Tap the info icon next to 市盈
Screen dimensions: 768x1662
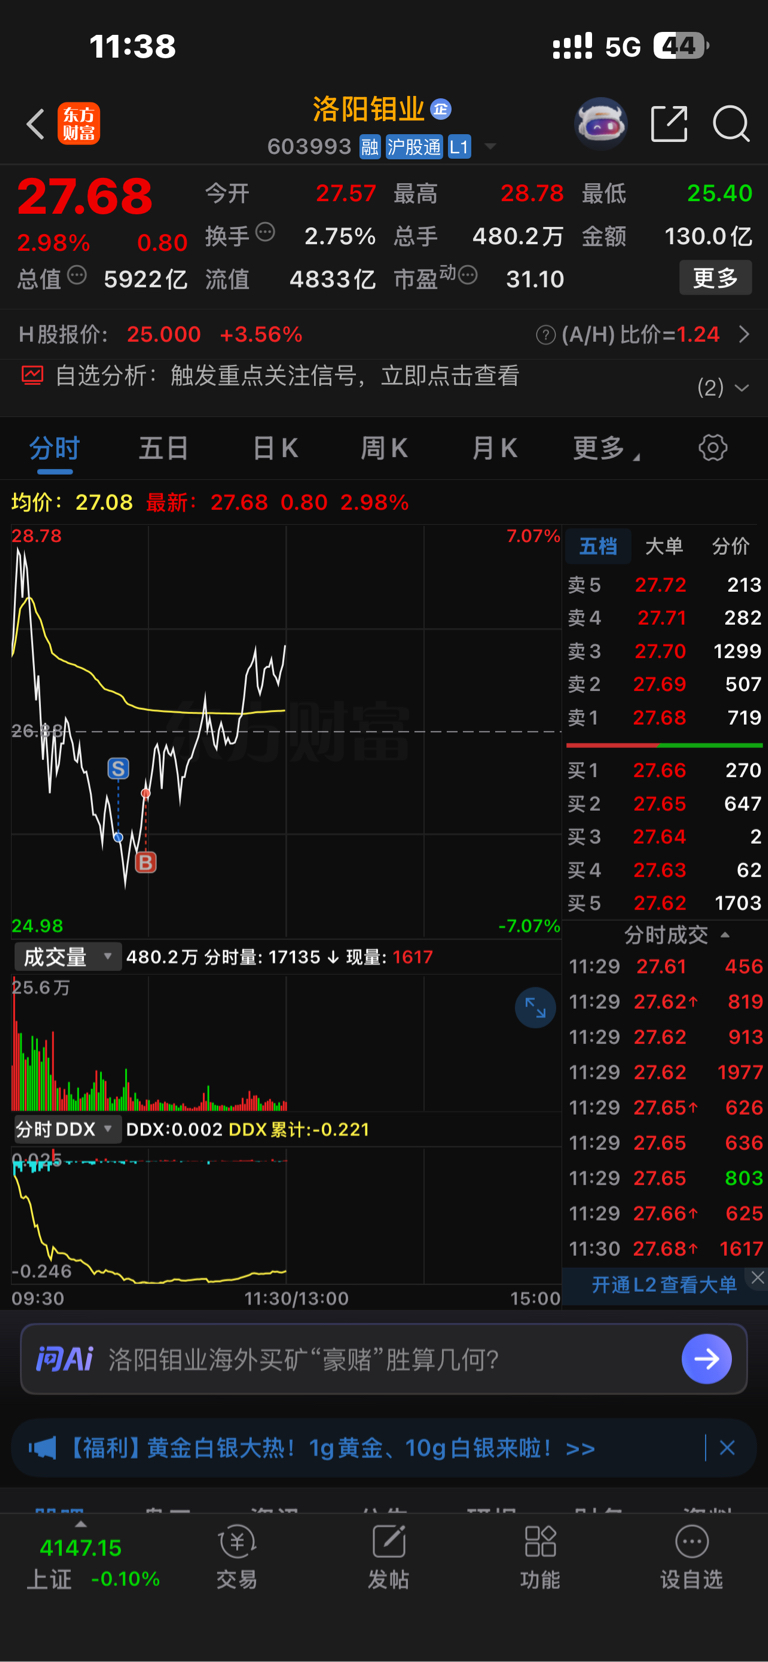click(x=467, y=275)
